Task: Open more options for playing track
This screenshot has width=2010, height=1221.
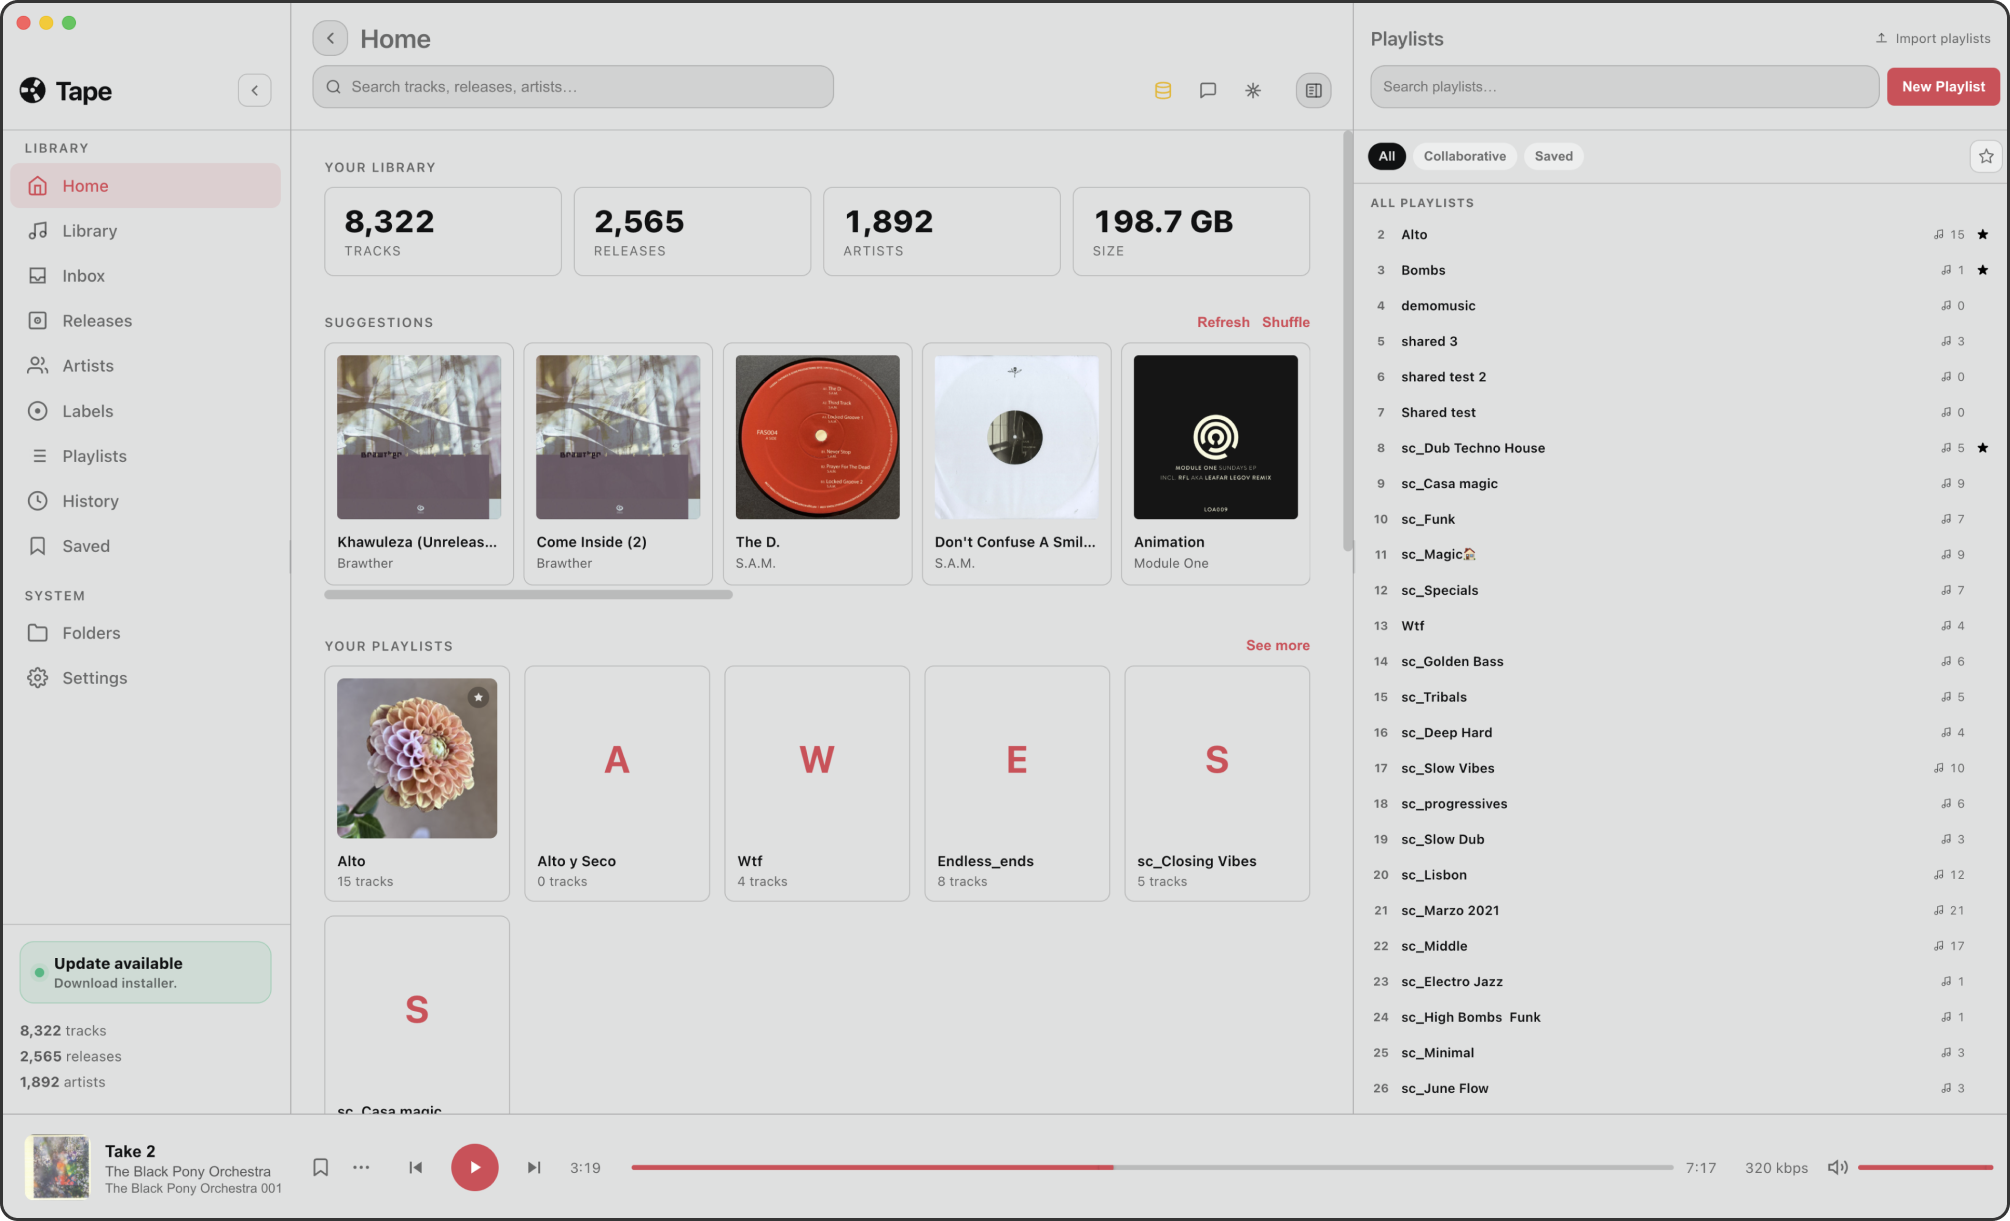Action: coord(361,1167)
